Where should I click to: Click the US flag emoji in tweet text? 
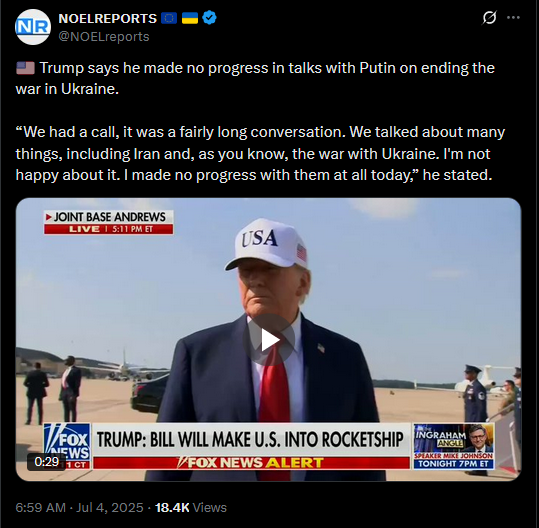[25, 68]
